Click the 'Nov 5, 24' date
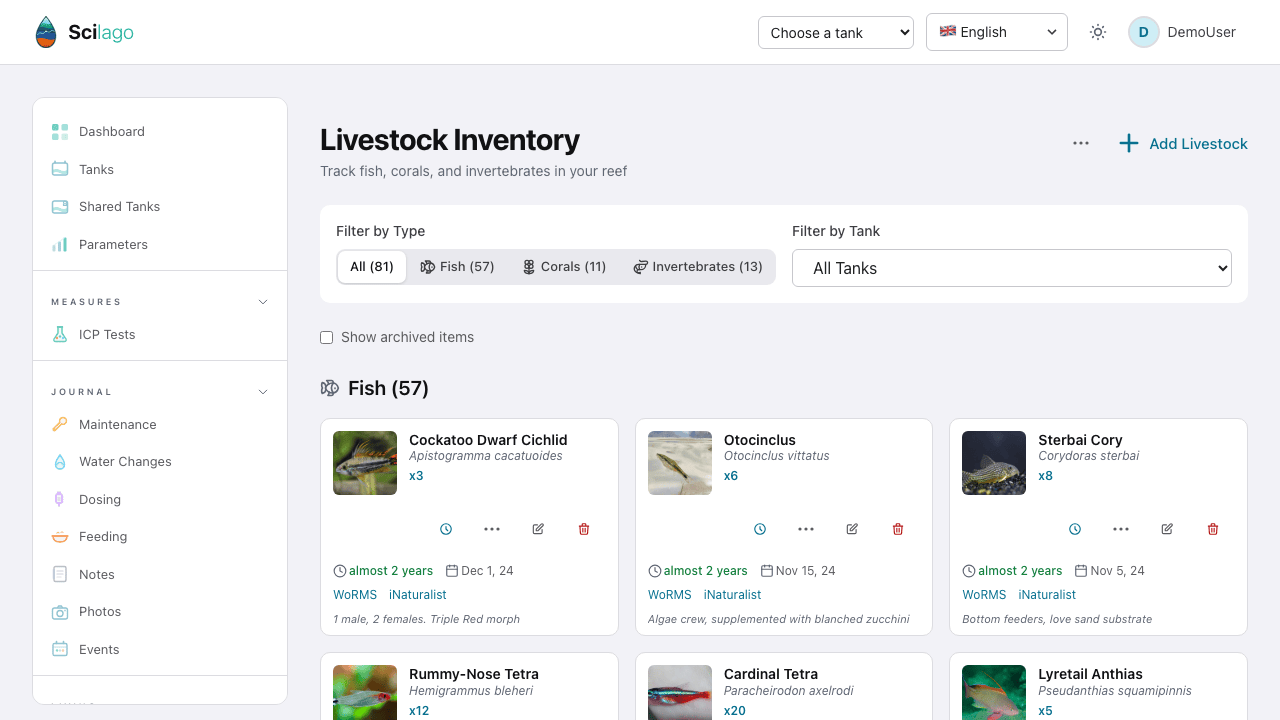Viewport: 1280px width, 720px height. [1117, 571]
